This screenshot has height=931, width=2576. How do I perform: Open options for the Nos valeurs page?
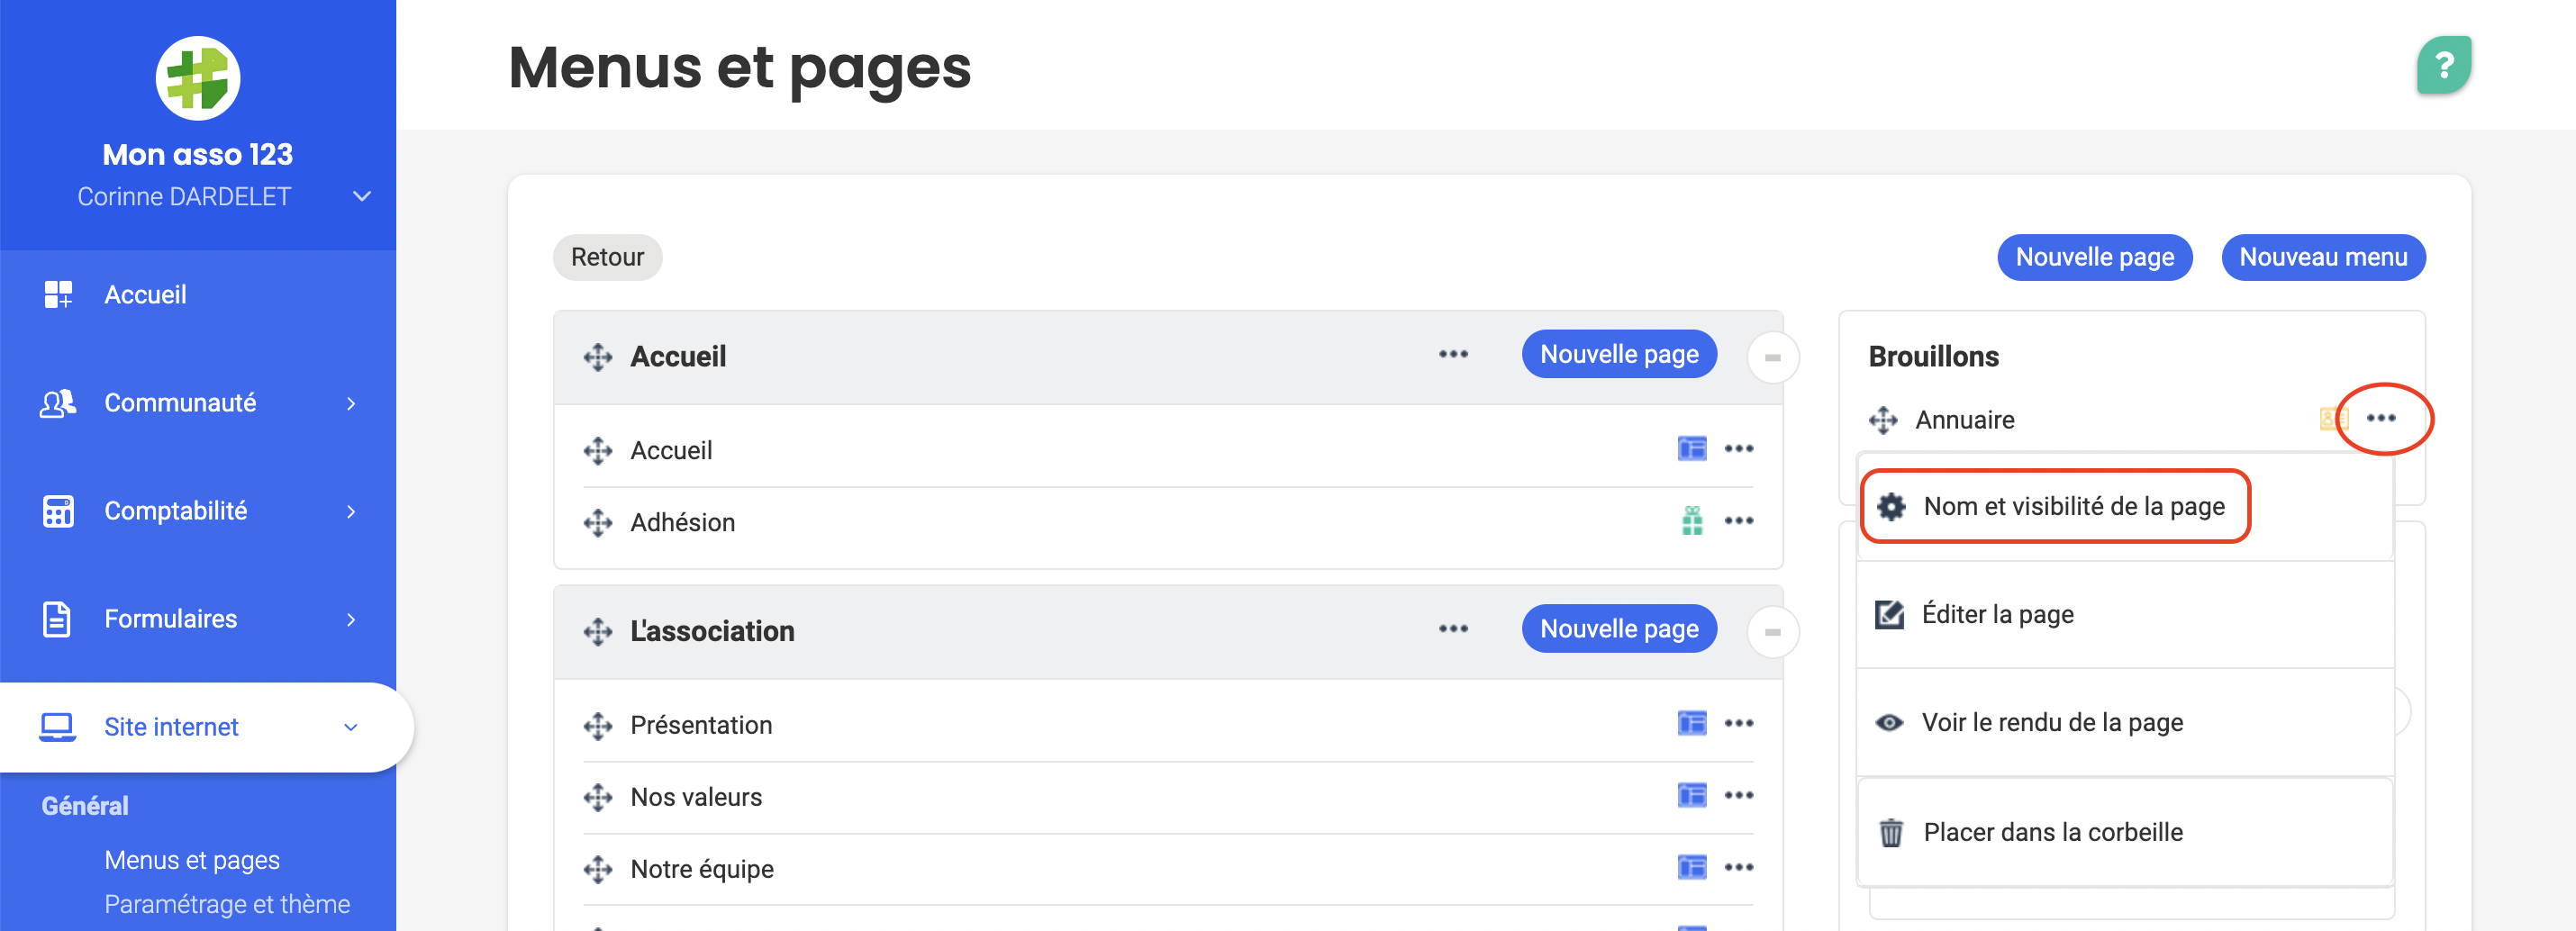(1739, 795)
